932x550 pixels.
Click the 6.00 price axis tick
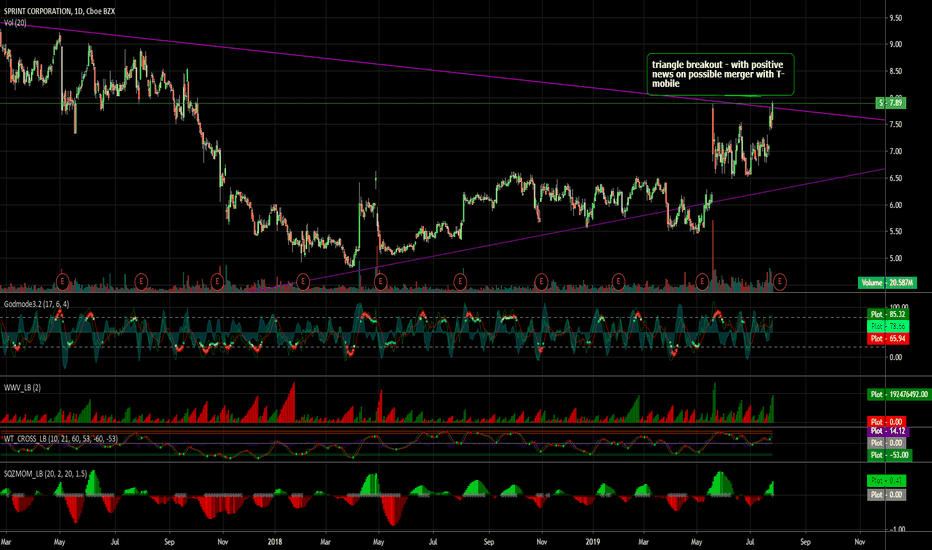coord(895,205)
